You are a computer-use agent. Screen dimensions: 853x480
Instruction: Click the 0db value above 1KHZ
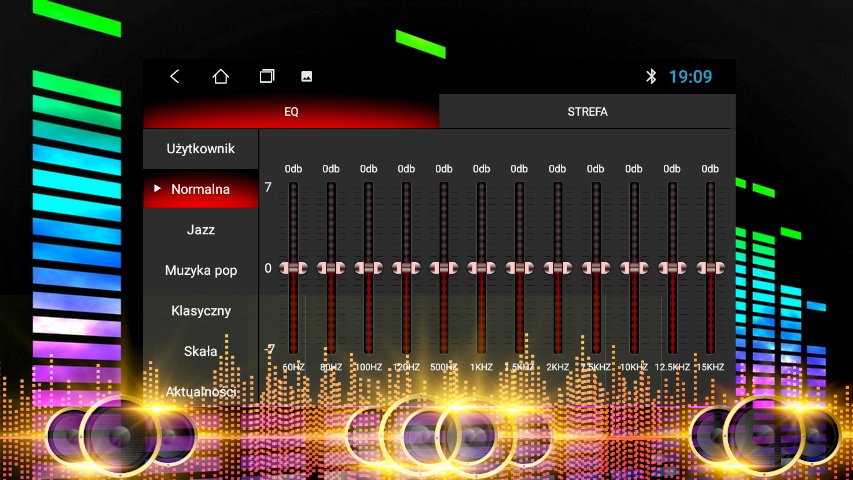(x=481, y=169)
